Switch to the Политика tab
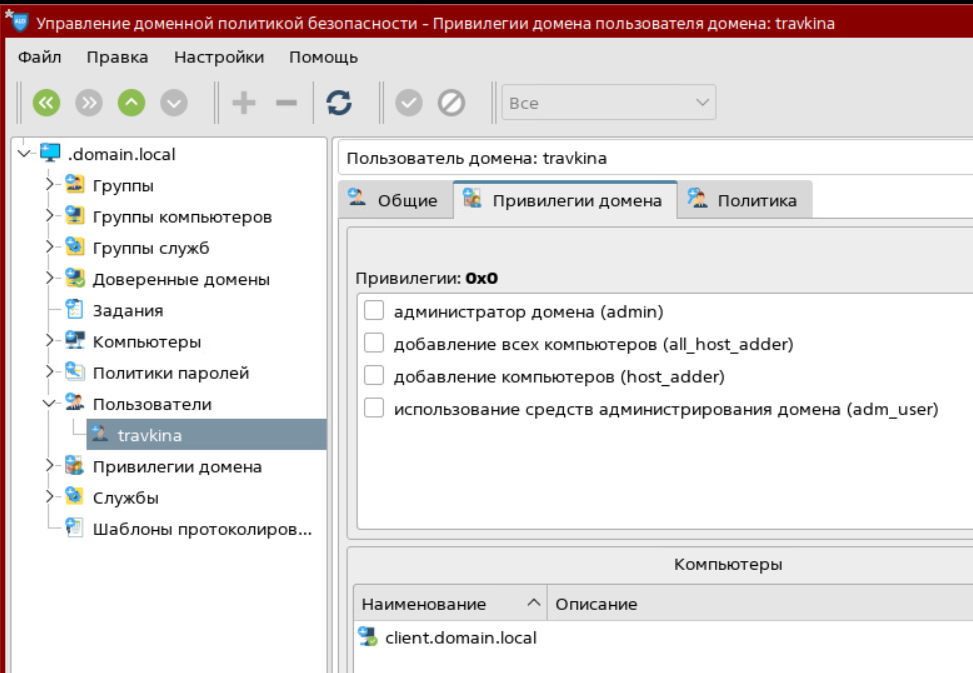The image size is (973, 673). point(744,200)
